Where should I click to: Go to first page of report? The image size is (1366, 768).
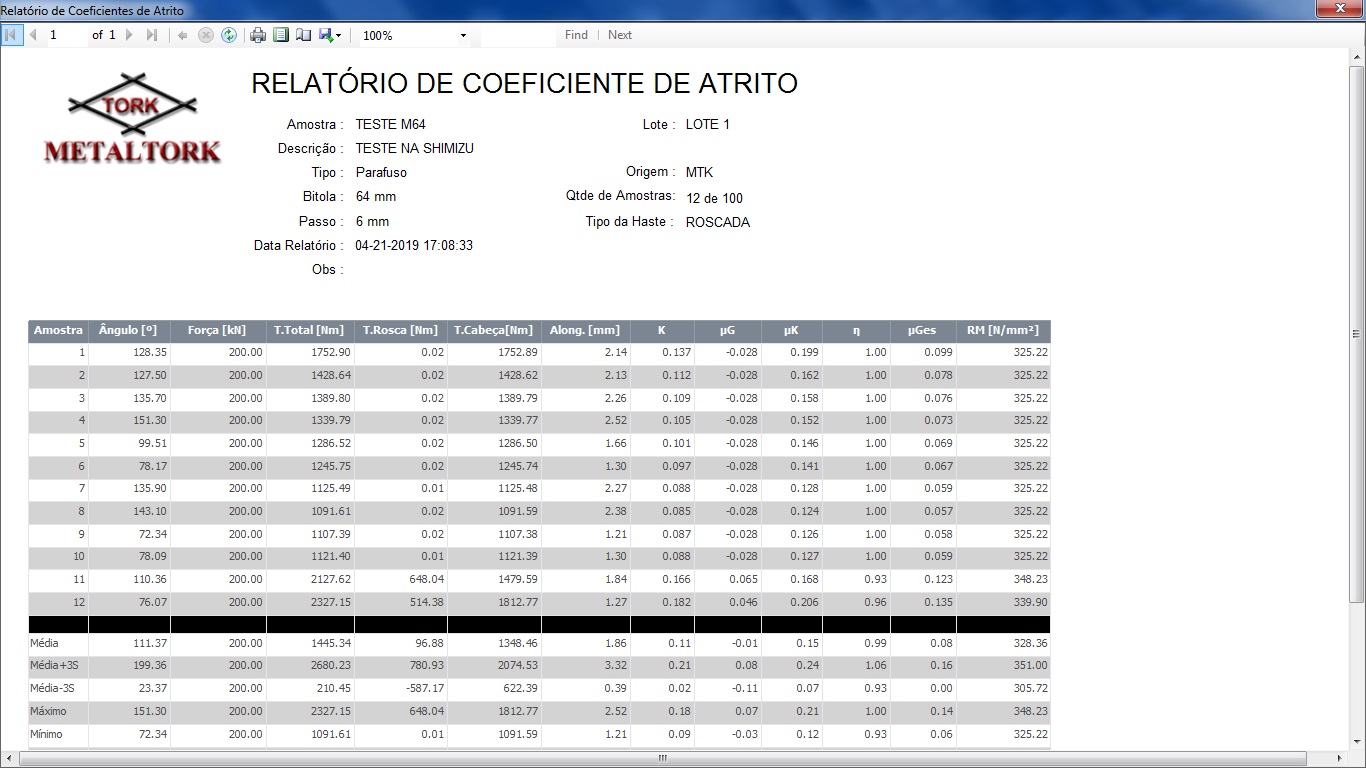pyautogui.click(x=12, y=35)
